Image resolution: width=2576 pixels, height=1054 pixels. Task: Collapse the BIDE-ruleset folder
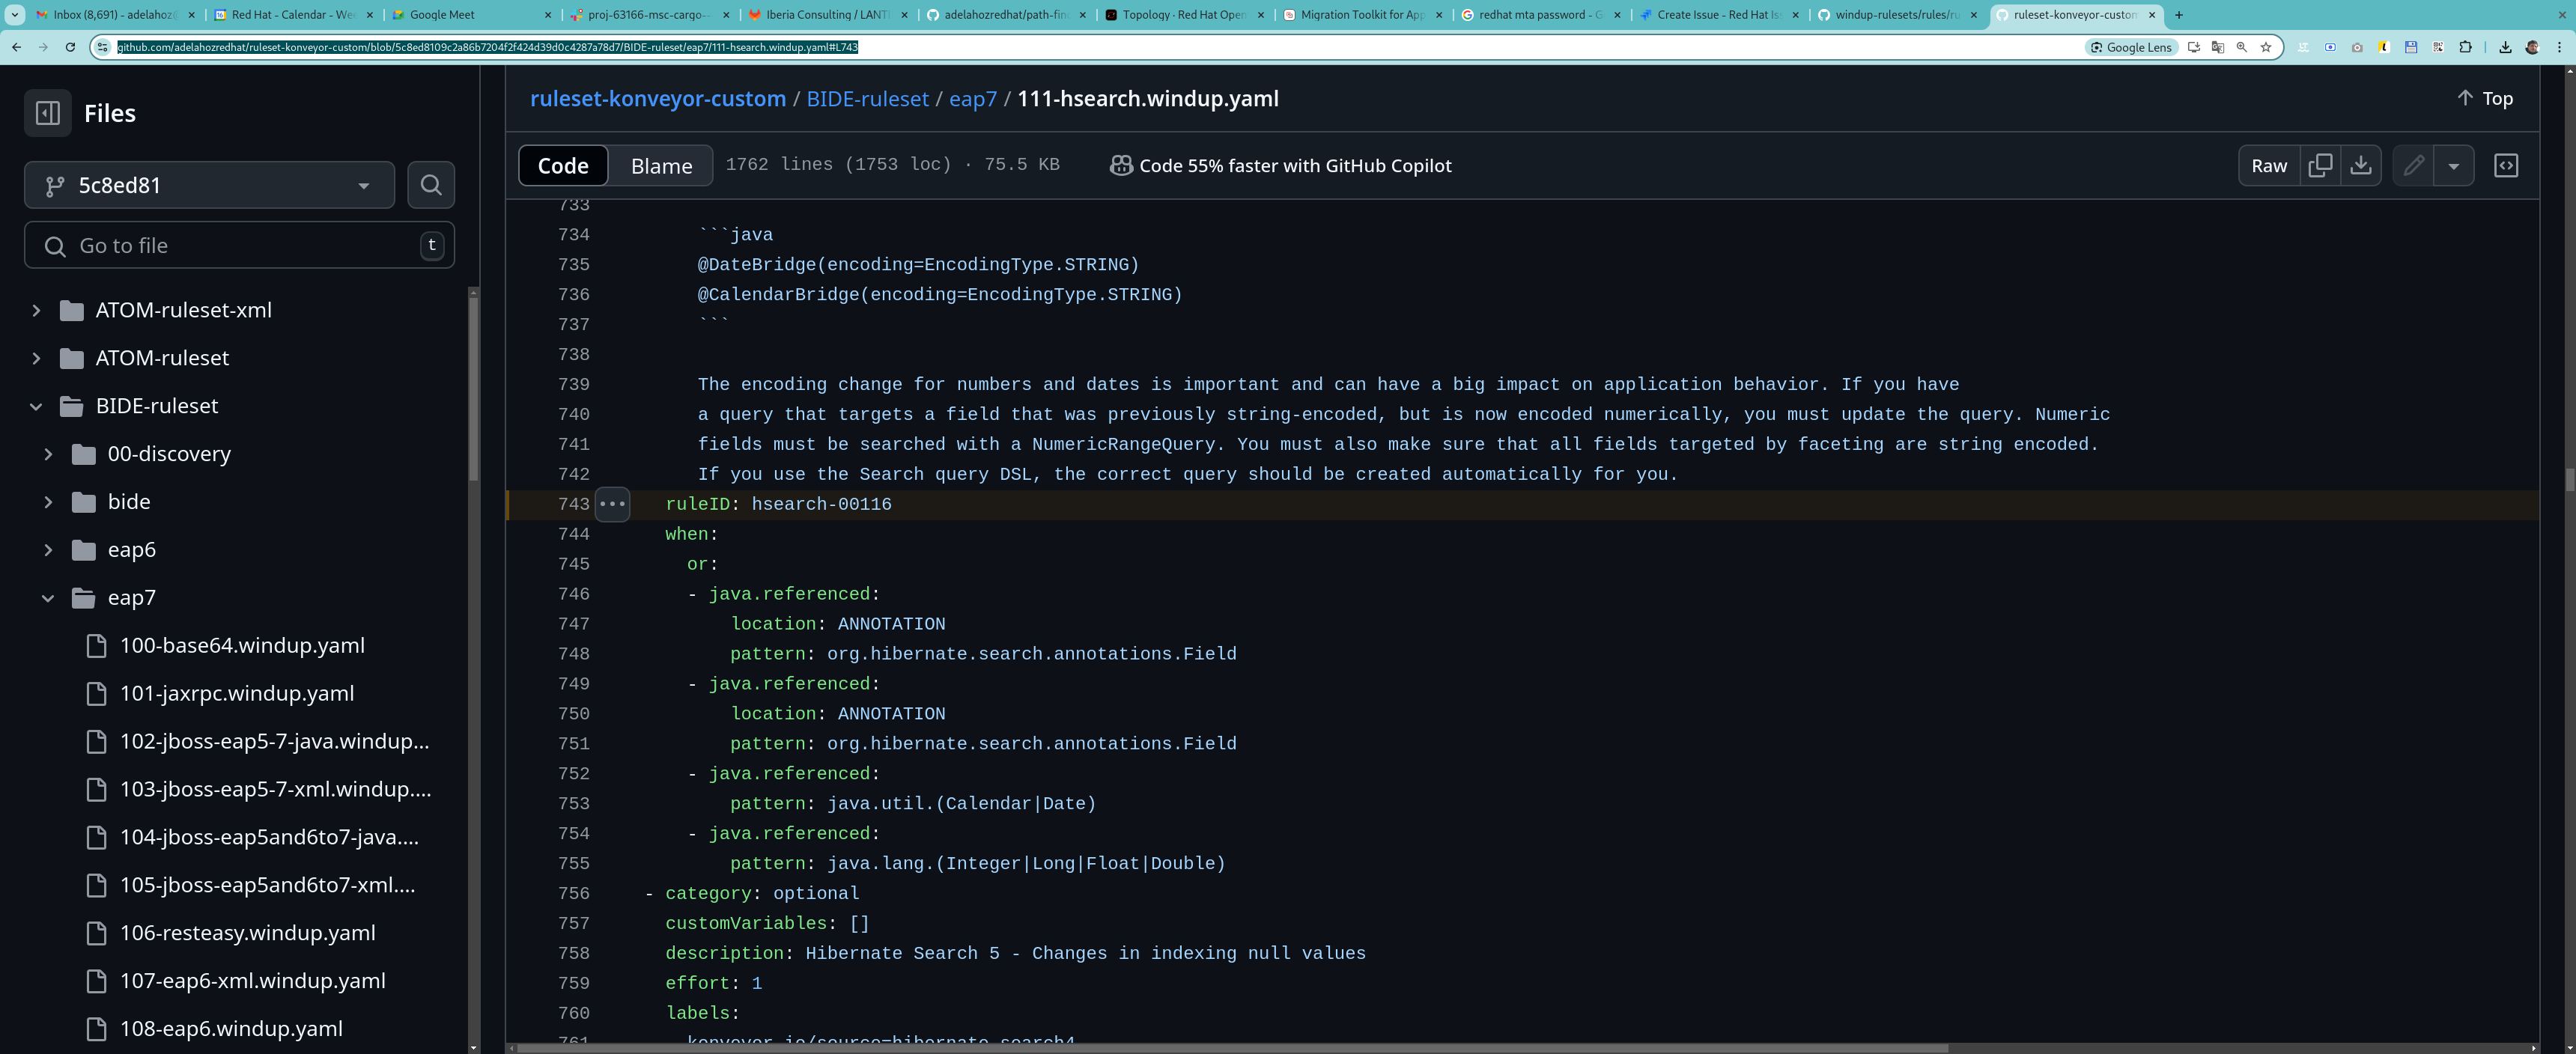click(x=36, y=406)
